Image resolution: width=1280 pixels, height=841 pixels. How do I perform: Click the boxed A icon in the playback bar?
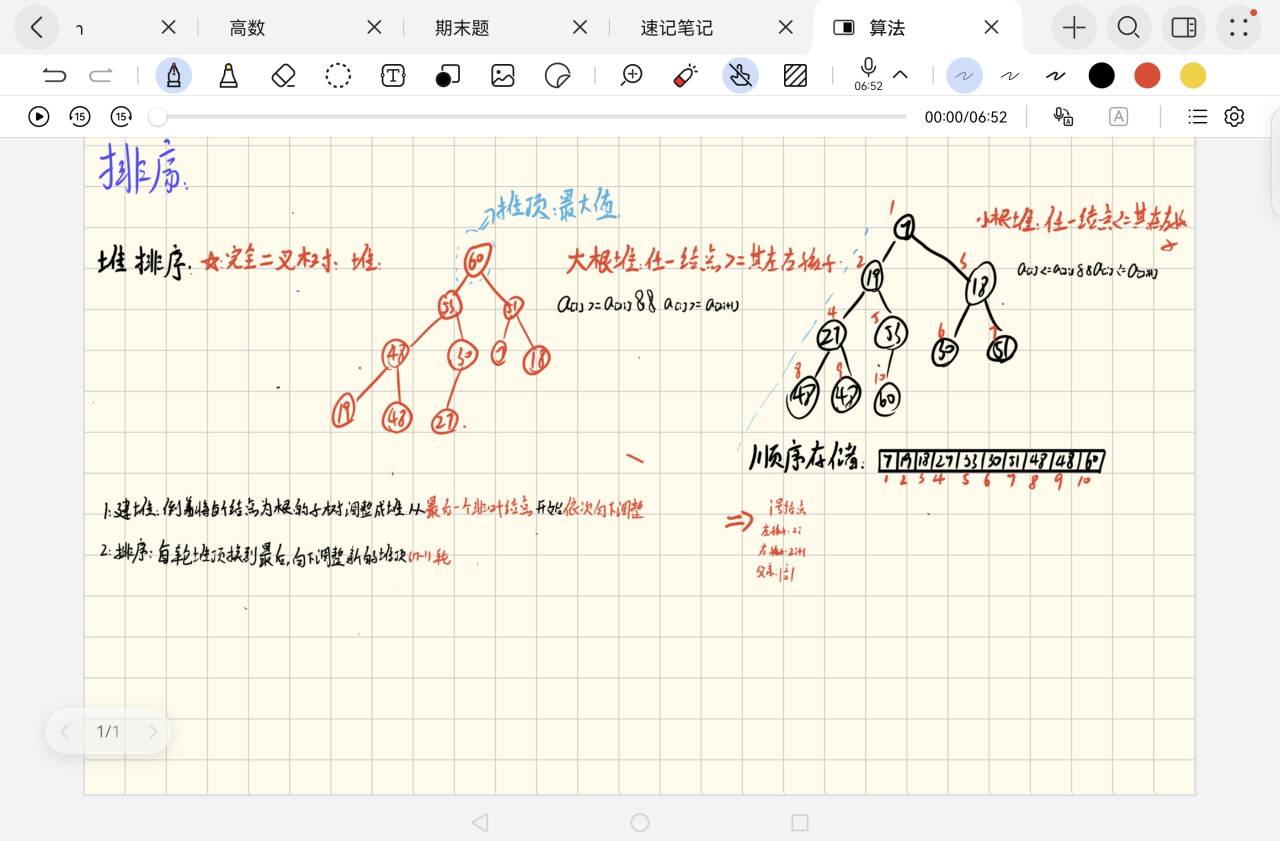tap(1118, 117)
